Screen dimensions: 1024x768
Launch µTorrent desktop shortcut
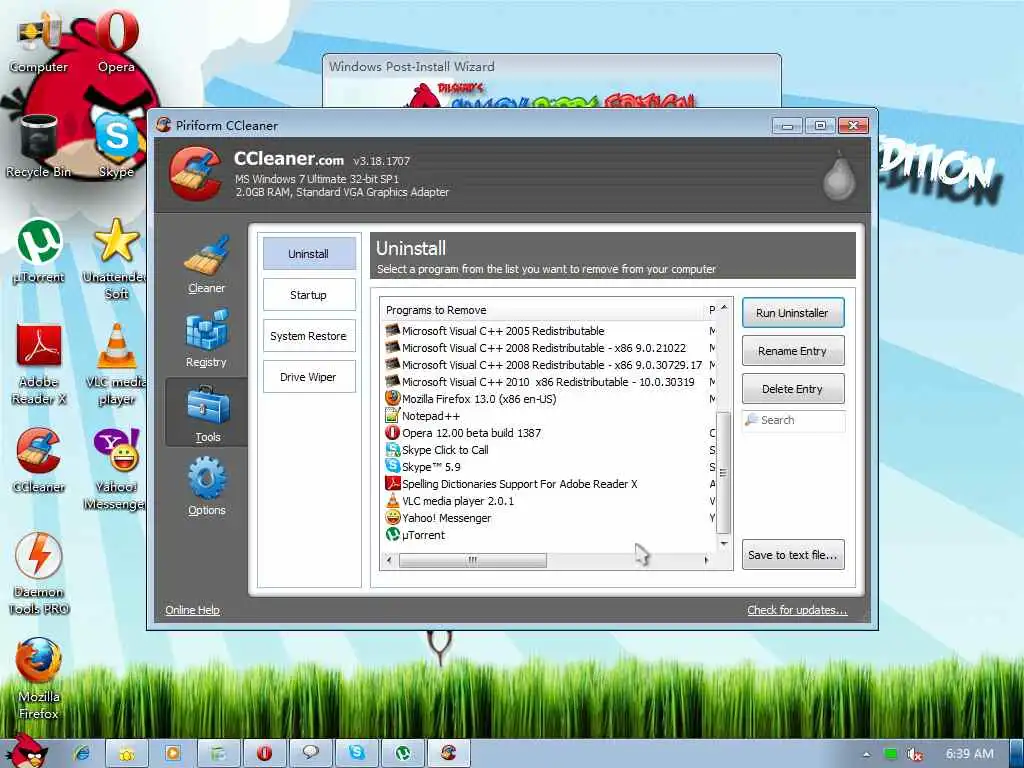[x=39, y=251]
